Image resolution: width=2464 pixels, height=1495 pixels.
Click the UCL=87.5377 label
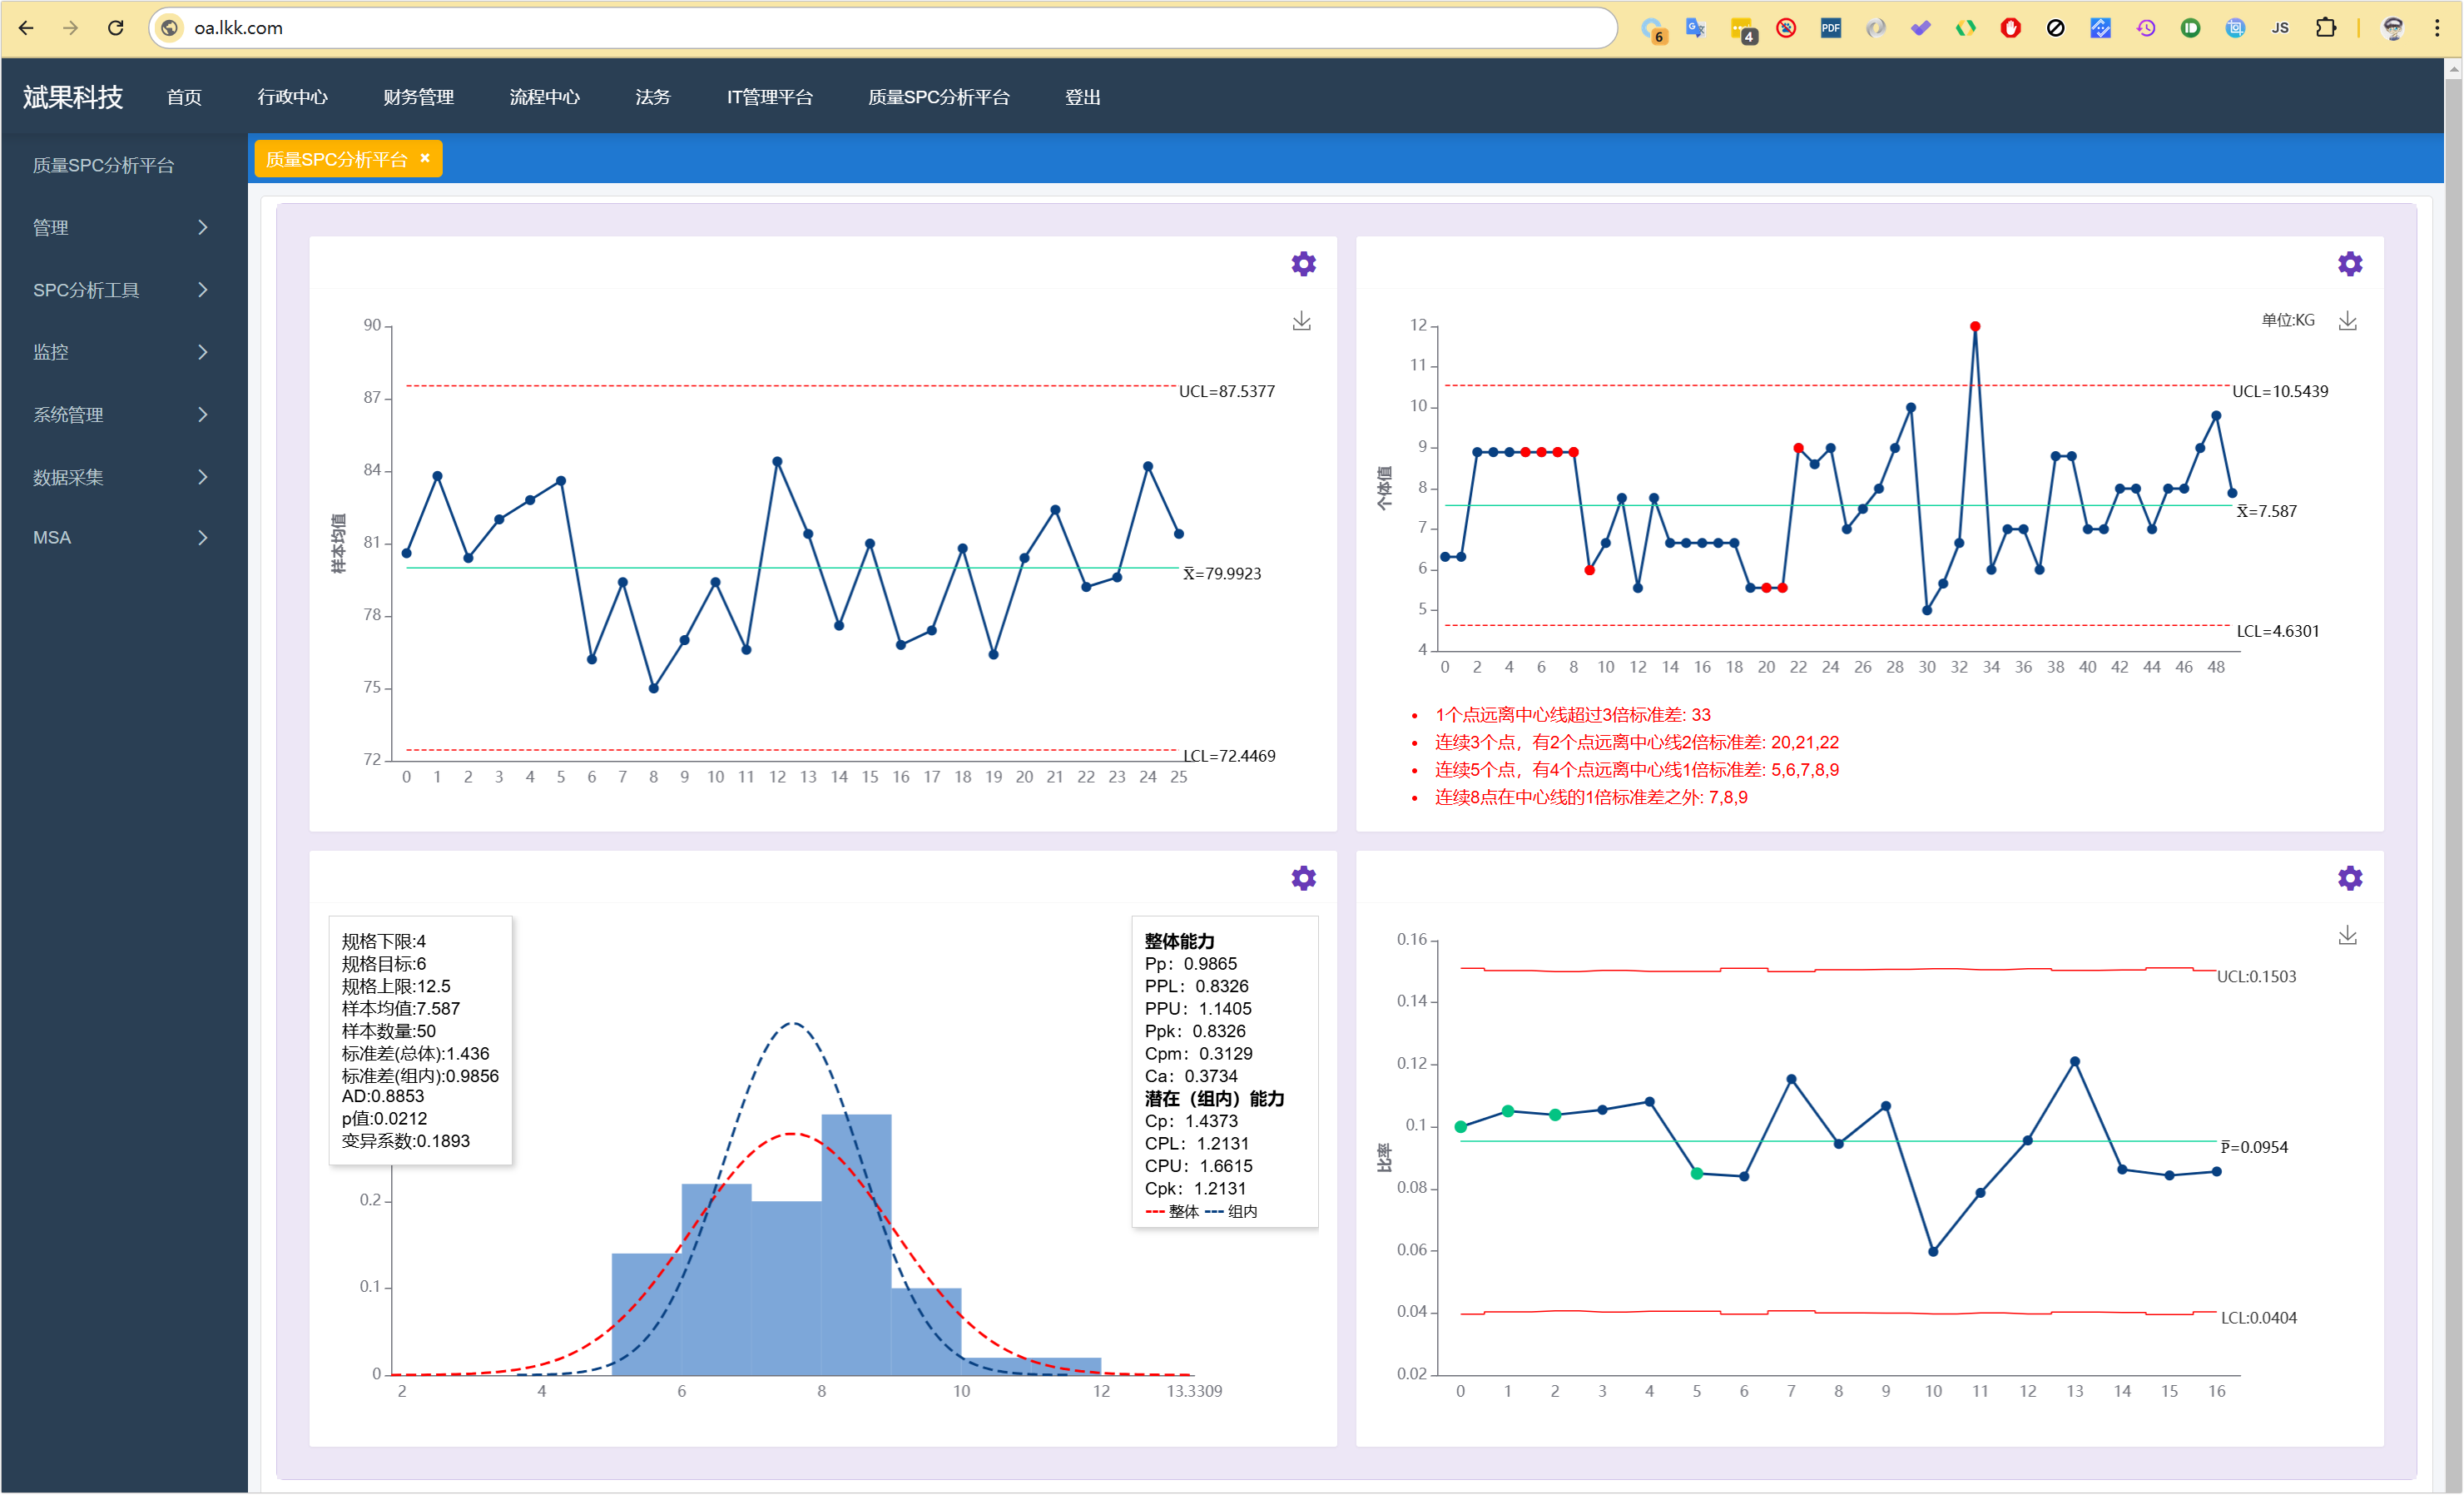[x=1226, y=391]
